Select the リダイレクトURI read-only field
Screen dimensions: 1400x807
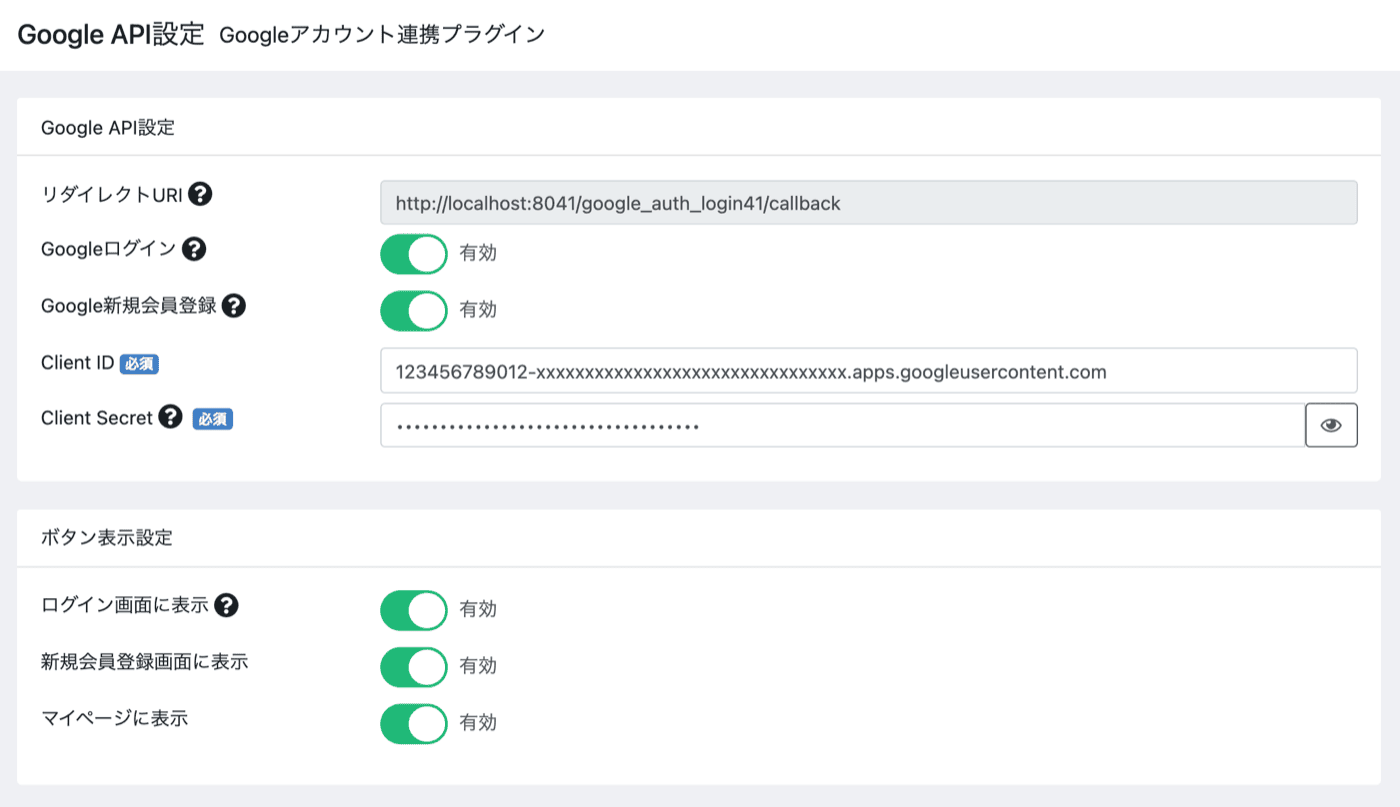click(868, 203)
